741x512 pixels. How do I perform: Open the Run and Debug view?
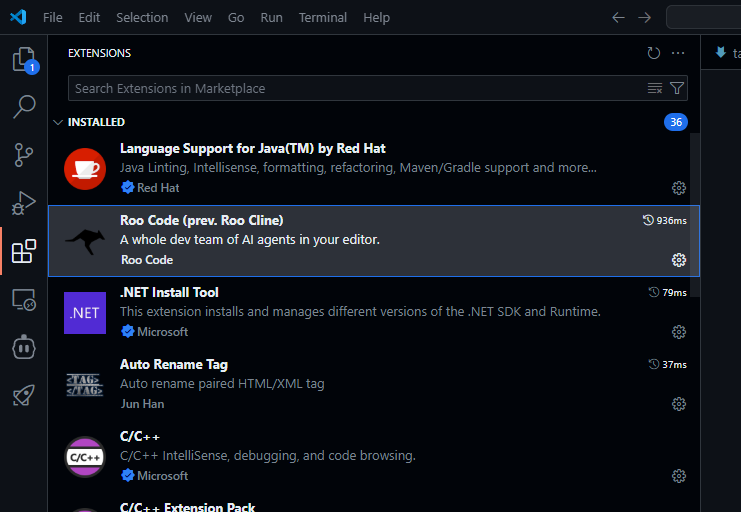pyautogui.click(x=24, y=203)
